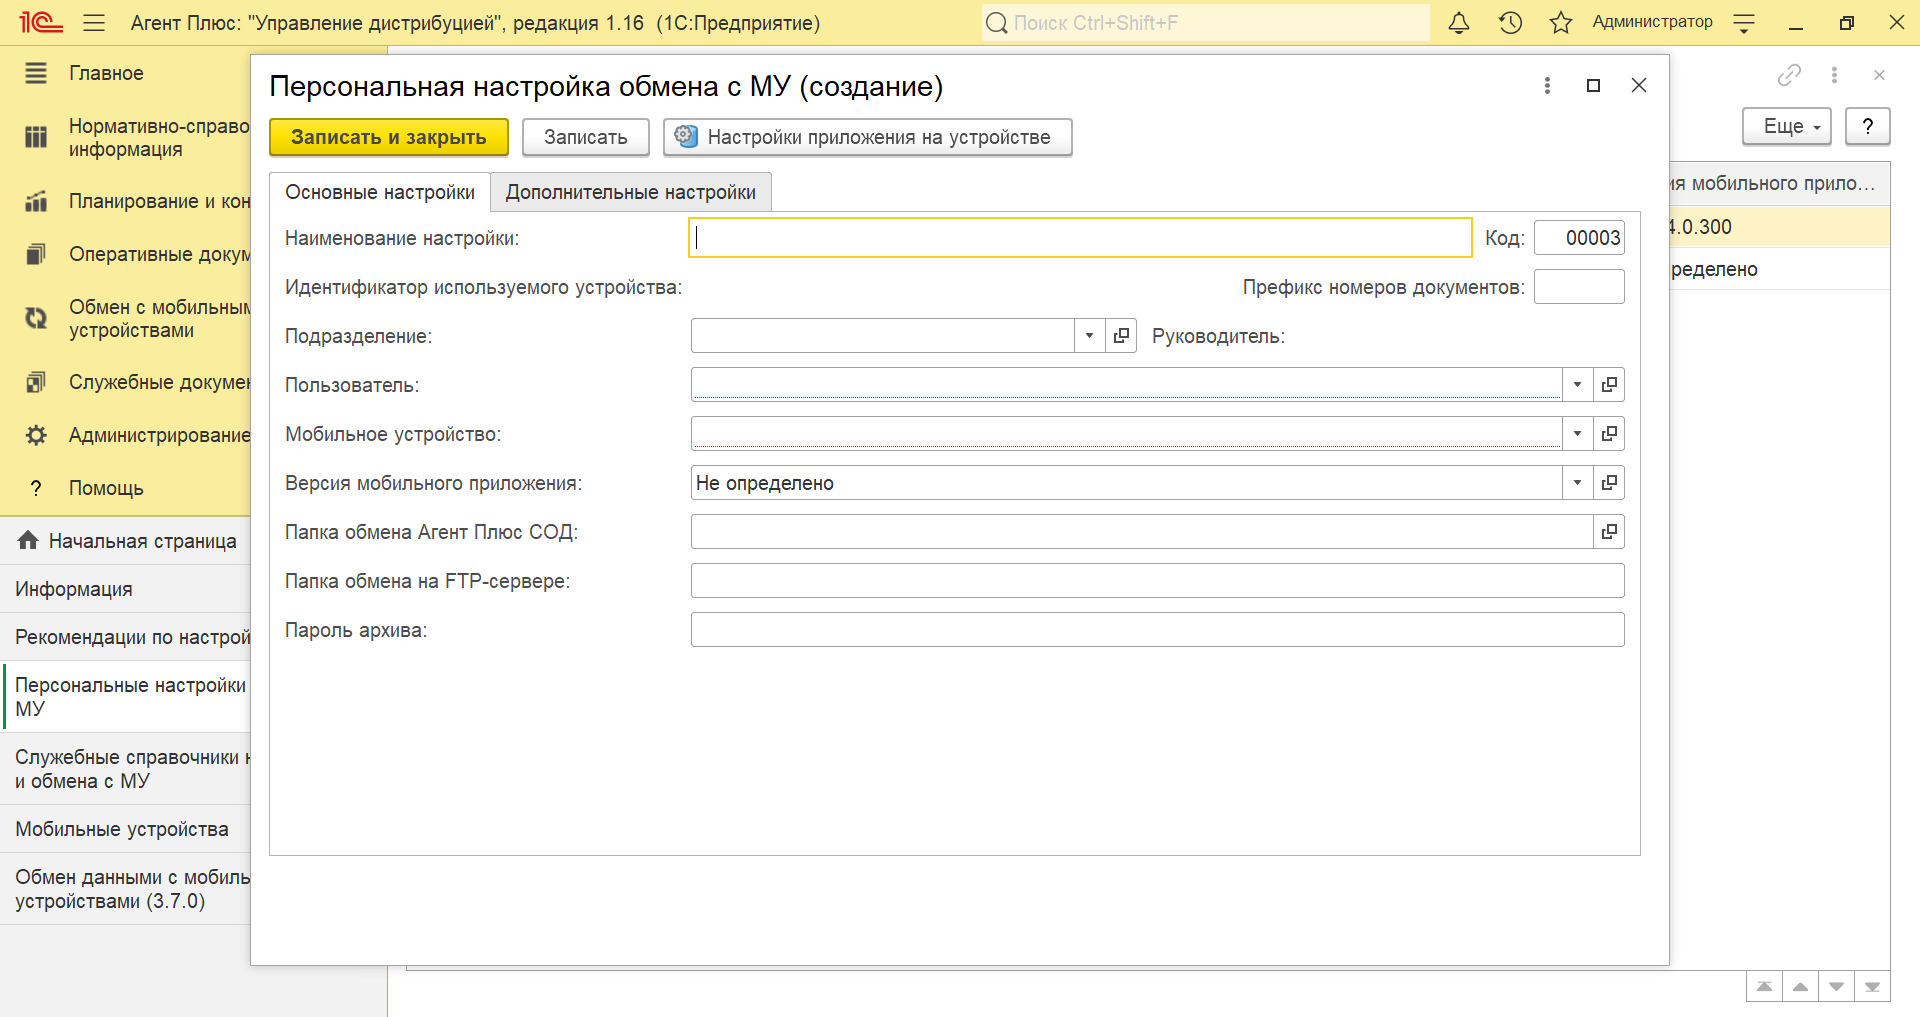
Task: Click gear icon on device app settings button
Action: (685, 136)
